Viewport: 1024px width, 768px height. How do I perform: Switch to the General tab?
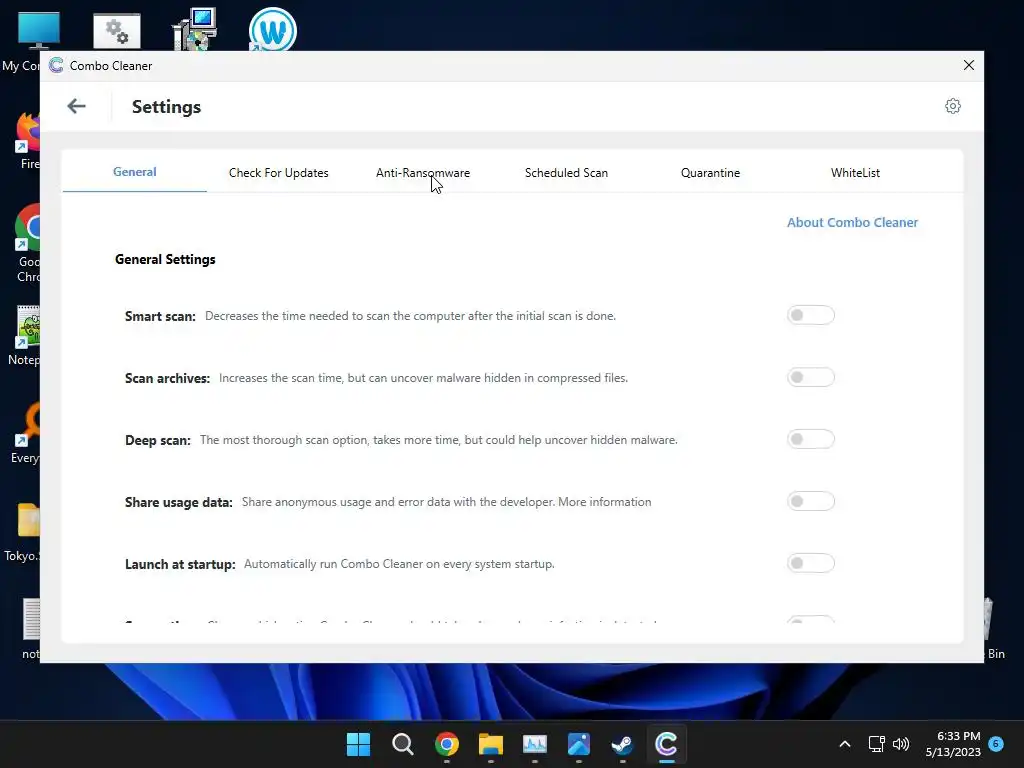pos(135,172)
